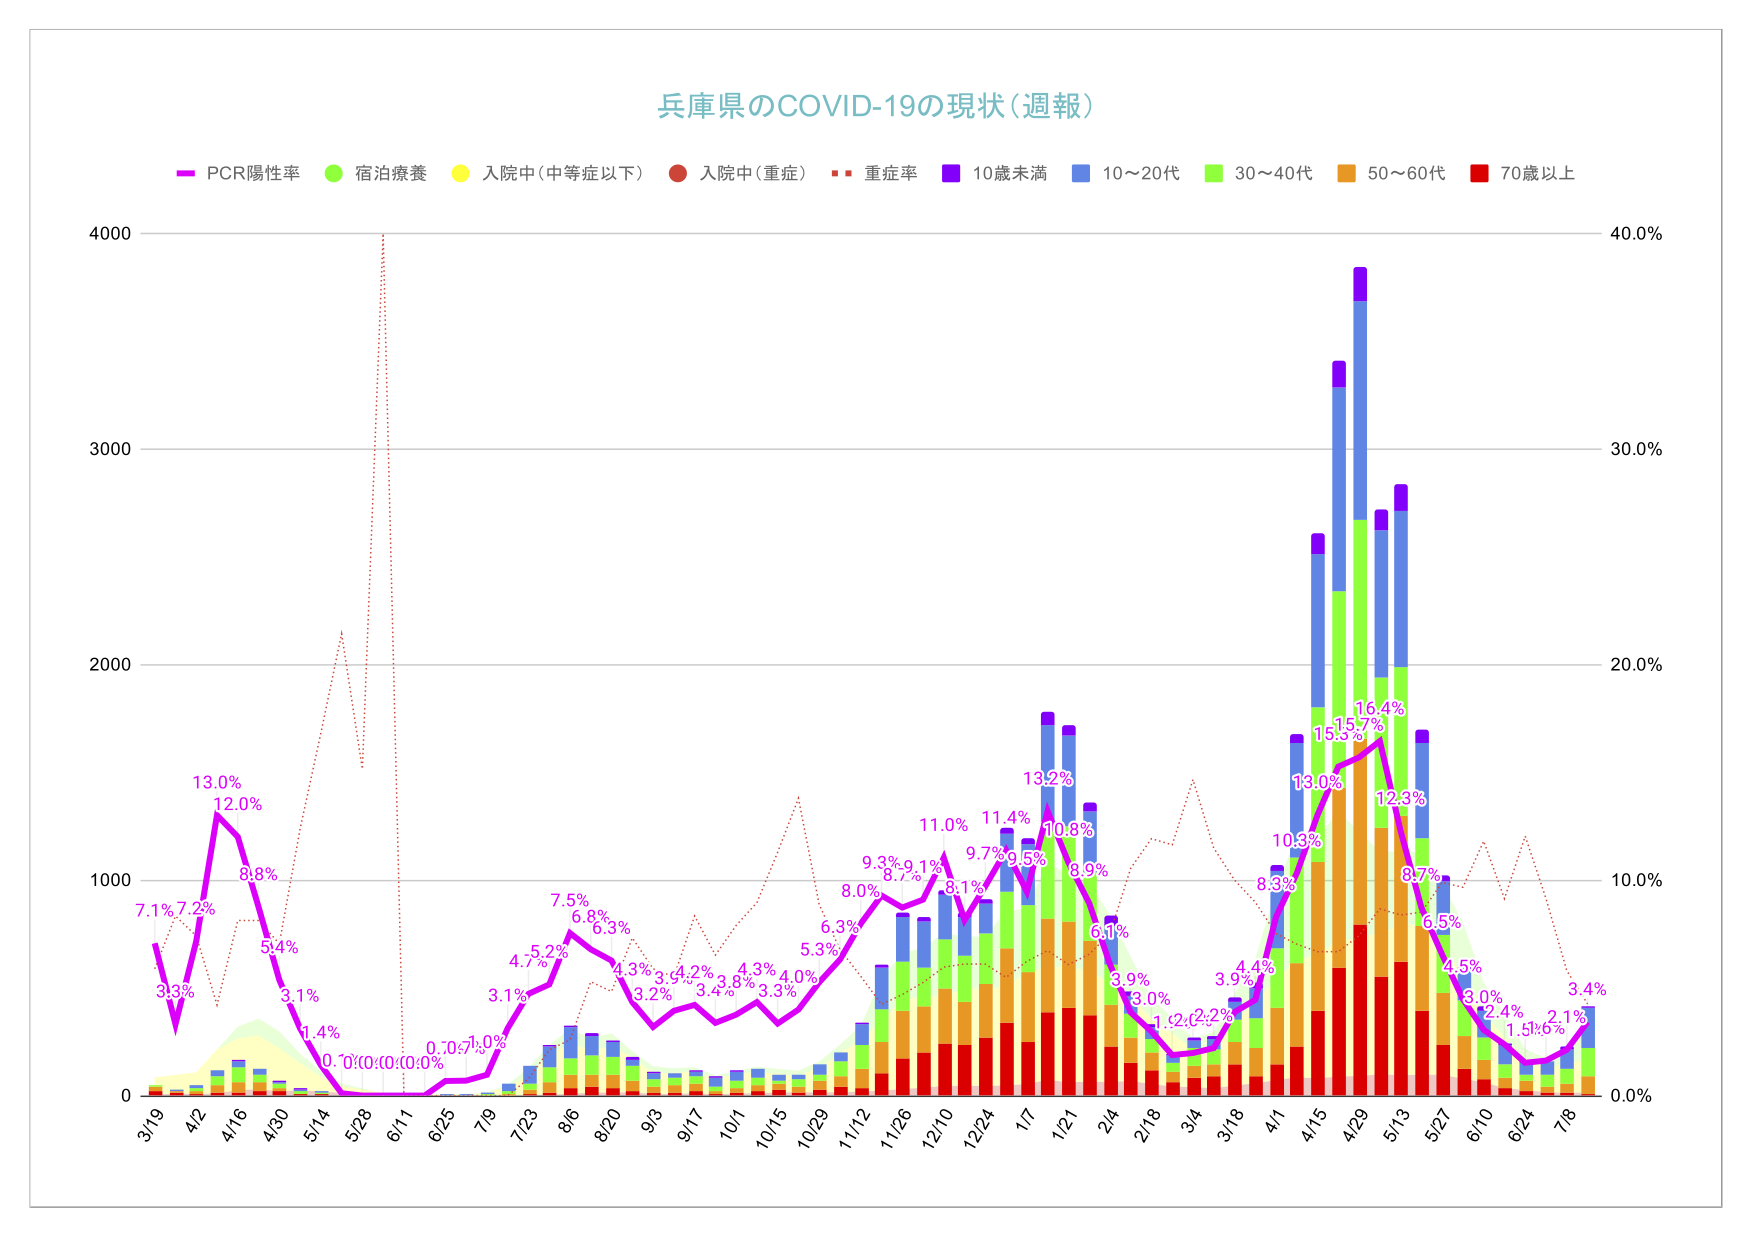The image size is (1754, 1239).
Task: Click the 16.4% peak data label
Action: [x=1379, y=708]
